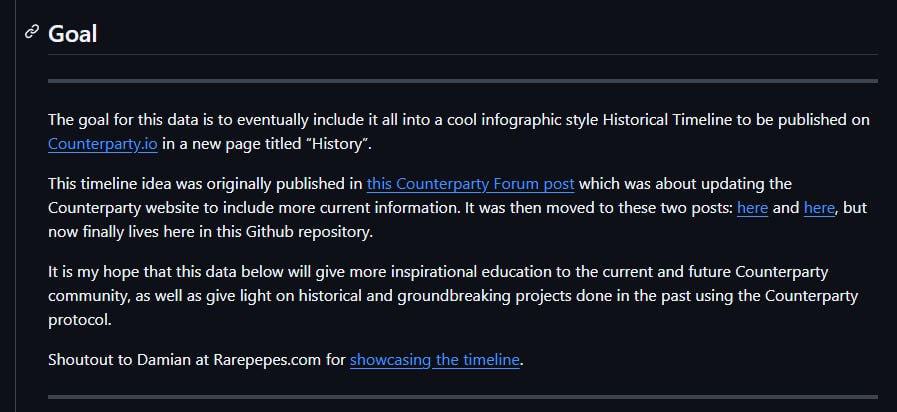Screen dimensions: 897x412
Task: Click the thick divider below Shoutout paragraph
Action: click(463, 397)
